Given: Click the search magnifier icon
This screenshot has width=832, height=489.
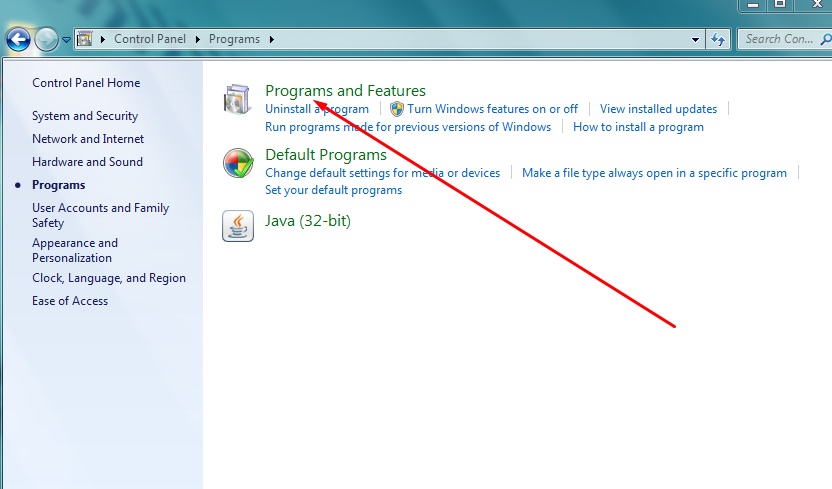Looking at the screenshot, I should (x=826, y=39).
